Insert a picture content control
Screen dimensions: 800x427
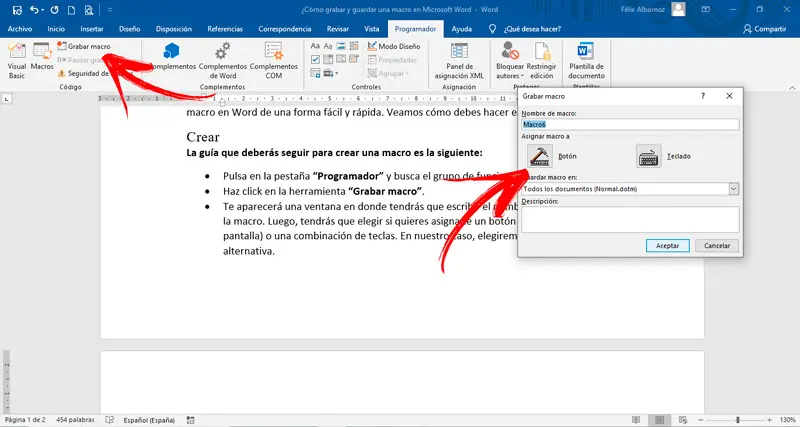click(341, 46)
